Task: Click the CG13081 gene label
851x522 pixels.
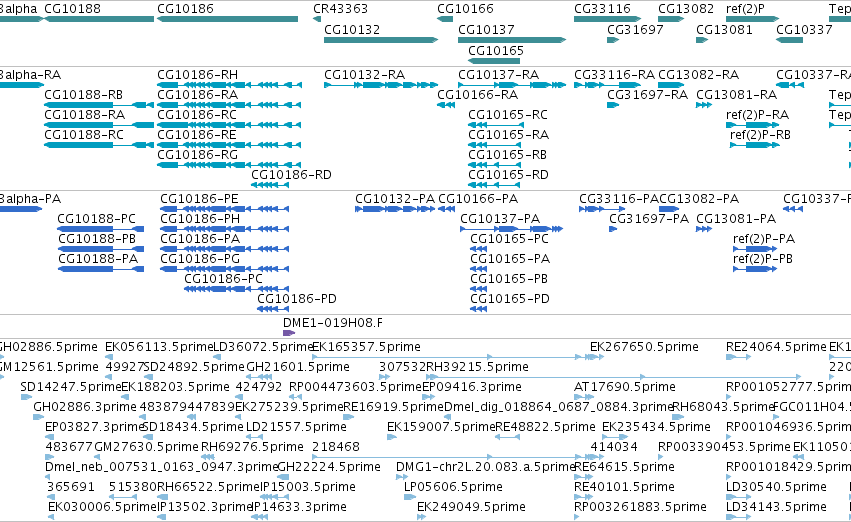Action: tap(724, 29)
